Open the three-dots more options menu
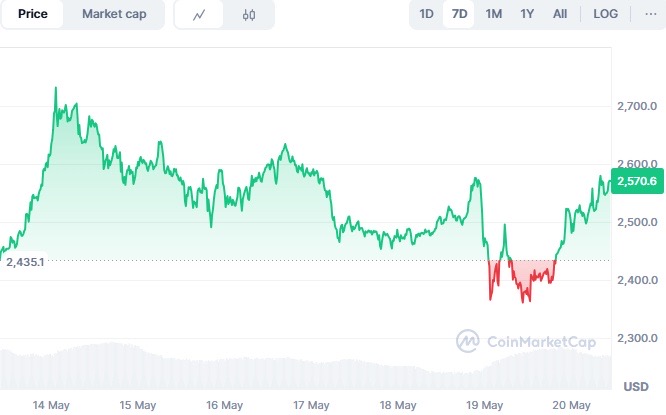The image size is (666, 415). [x=648, y=14]
